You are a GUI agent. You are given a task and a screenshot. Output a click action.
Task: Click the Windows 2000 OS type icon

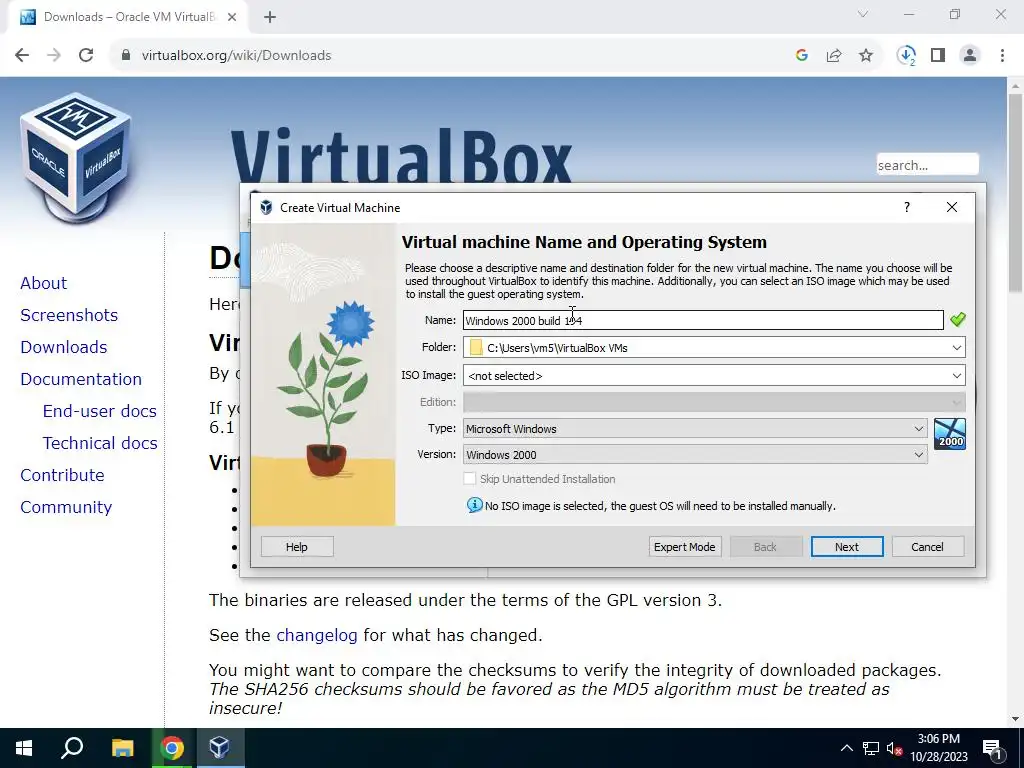950,434
